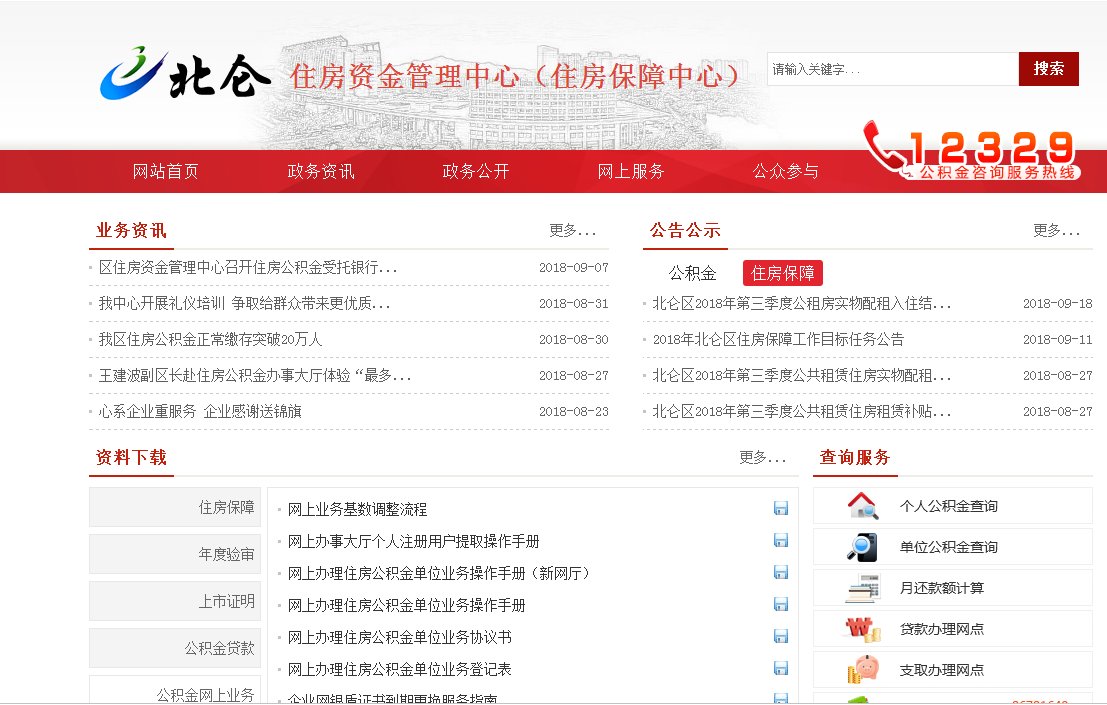Click 更多... next to 业务资讯

point(571,231)
